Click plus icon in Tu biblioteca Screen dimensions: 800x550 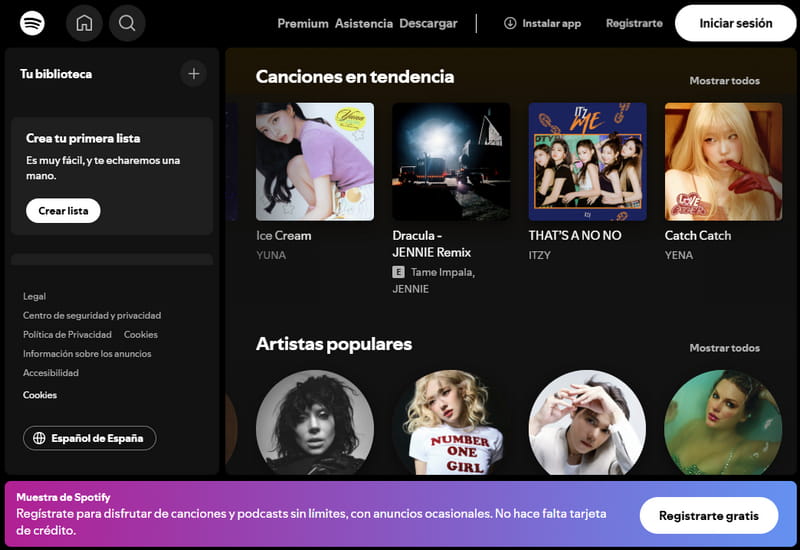(193, 73)
